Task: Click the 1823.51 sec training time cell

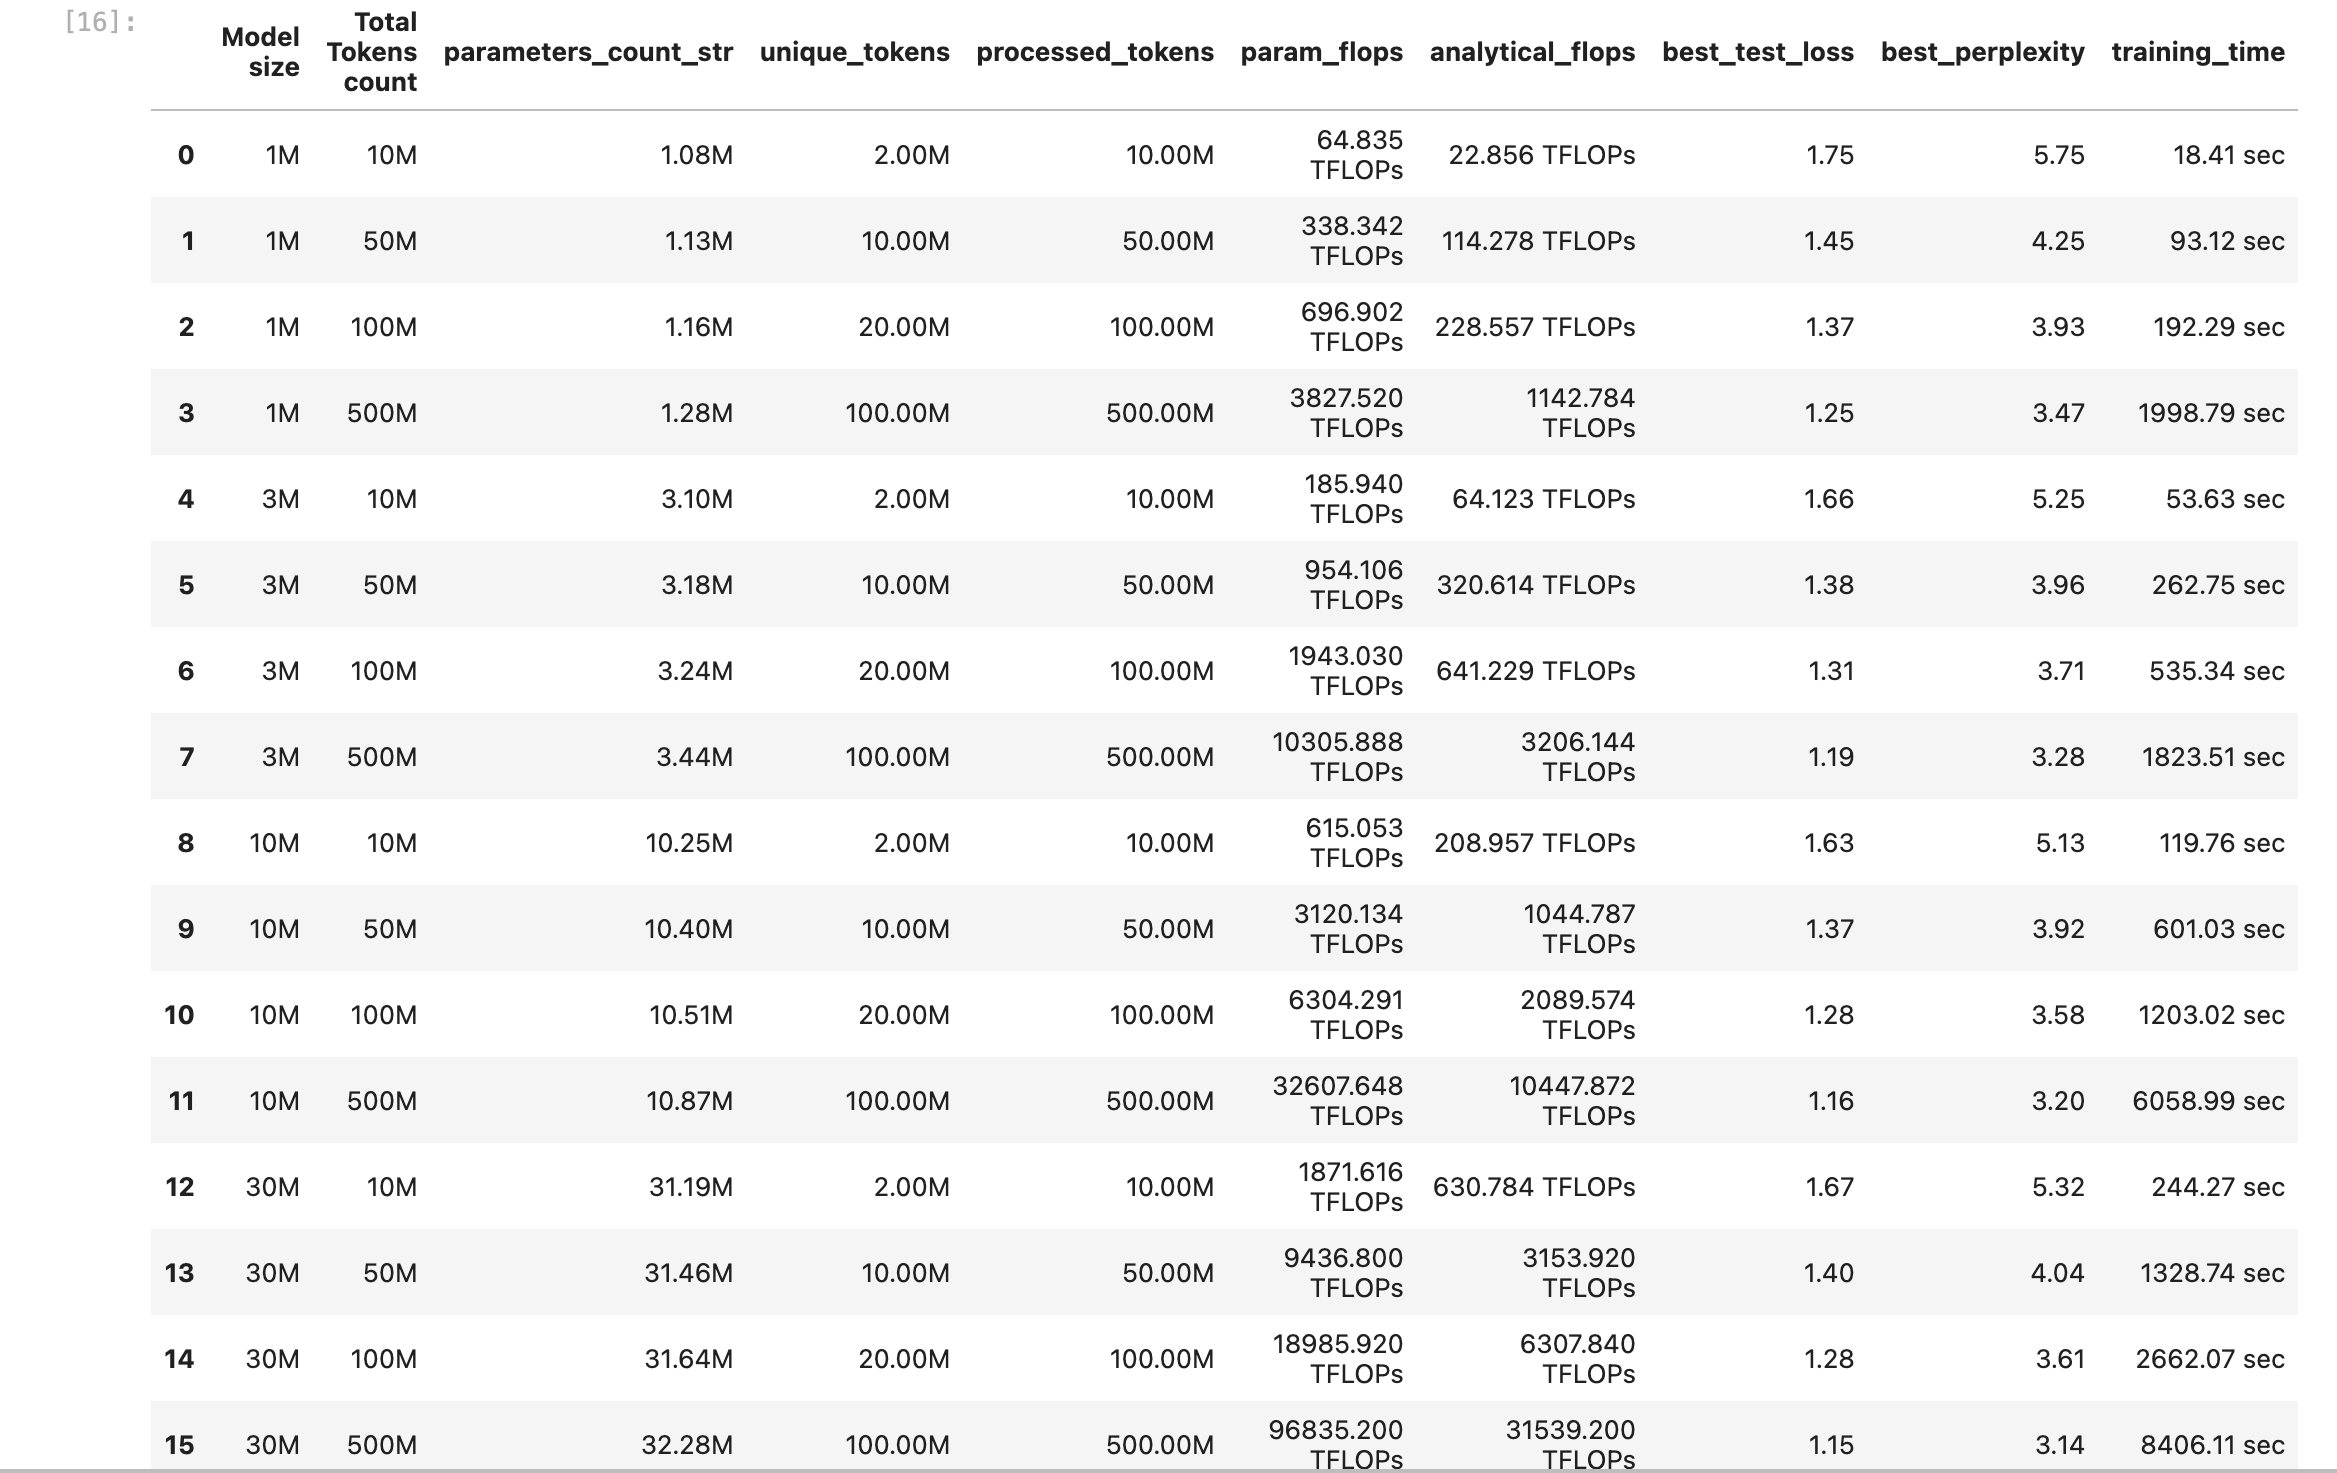Action: click(2213, 757)
